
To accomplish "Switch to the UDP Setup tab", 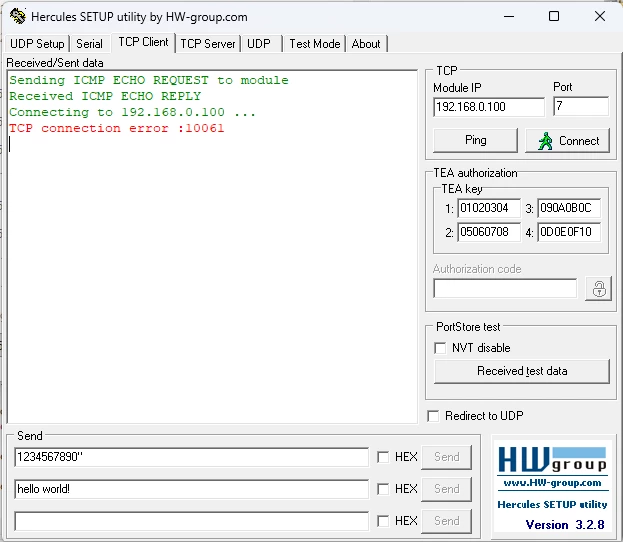I will coord(37,43).
